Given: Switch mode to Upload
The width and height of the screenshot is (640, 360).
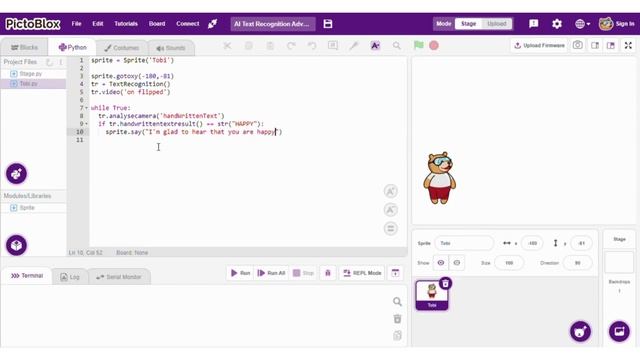Looking at the screenshot, I should point(496,24).
